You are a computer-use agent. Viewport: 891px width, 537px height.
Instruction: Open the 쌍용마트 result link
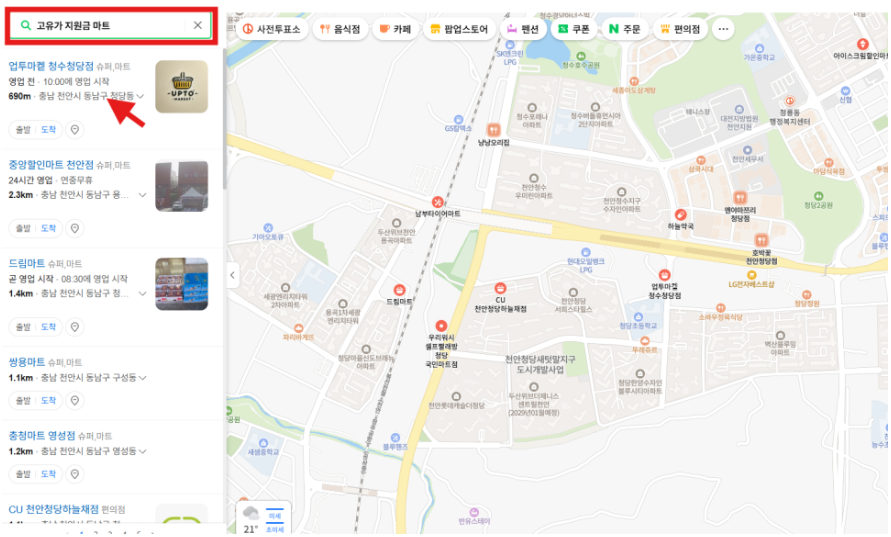pos(26,361)
